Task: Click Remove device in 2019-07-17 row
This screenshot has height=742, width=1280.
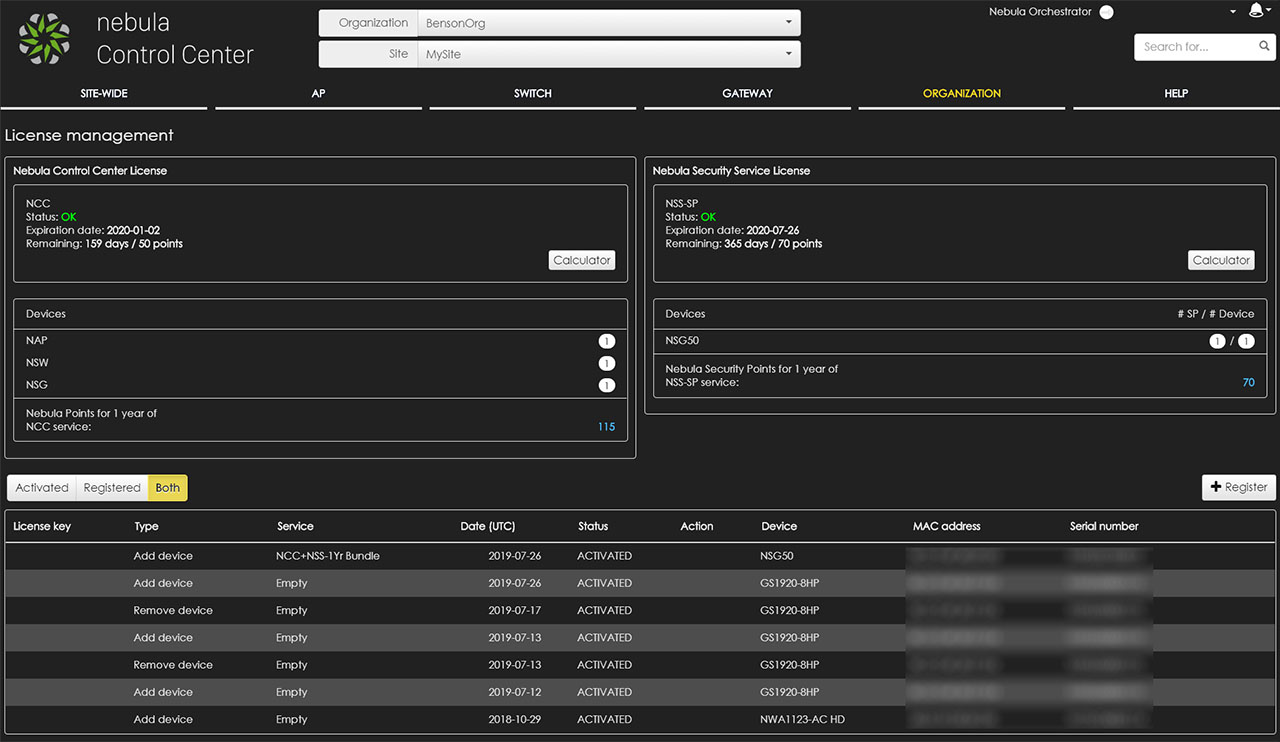Action: click(x=173, y=610)
